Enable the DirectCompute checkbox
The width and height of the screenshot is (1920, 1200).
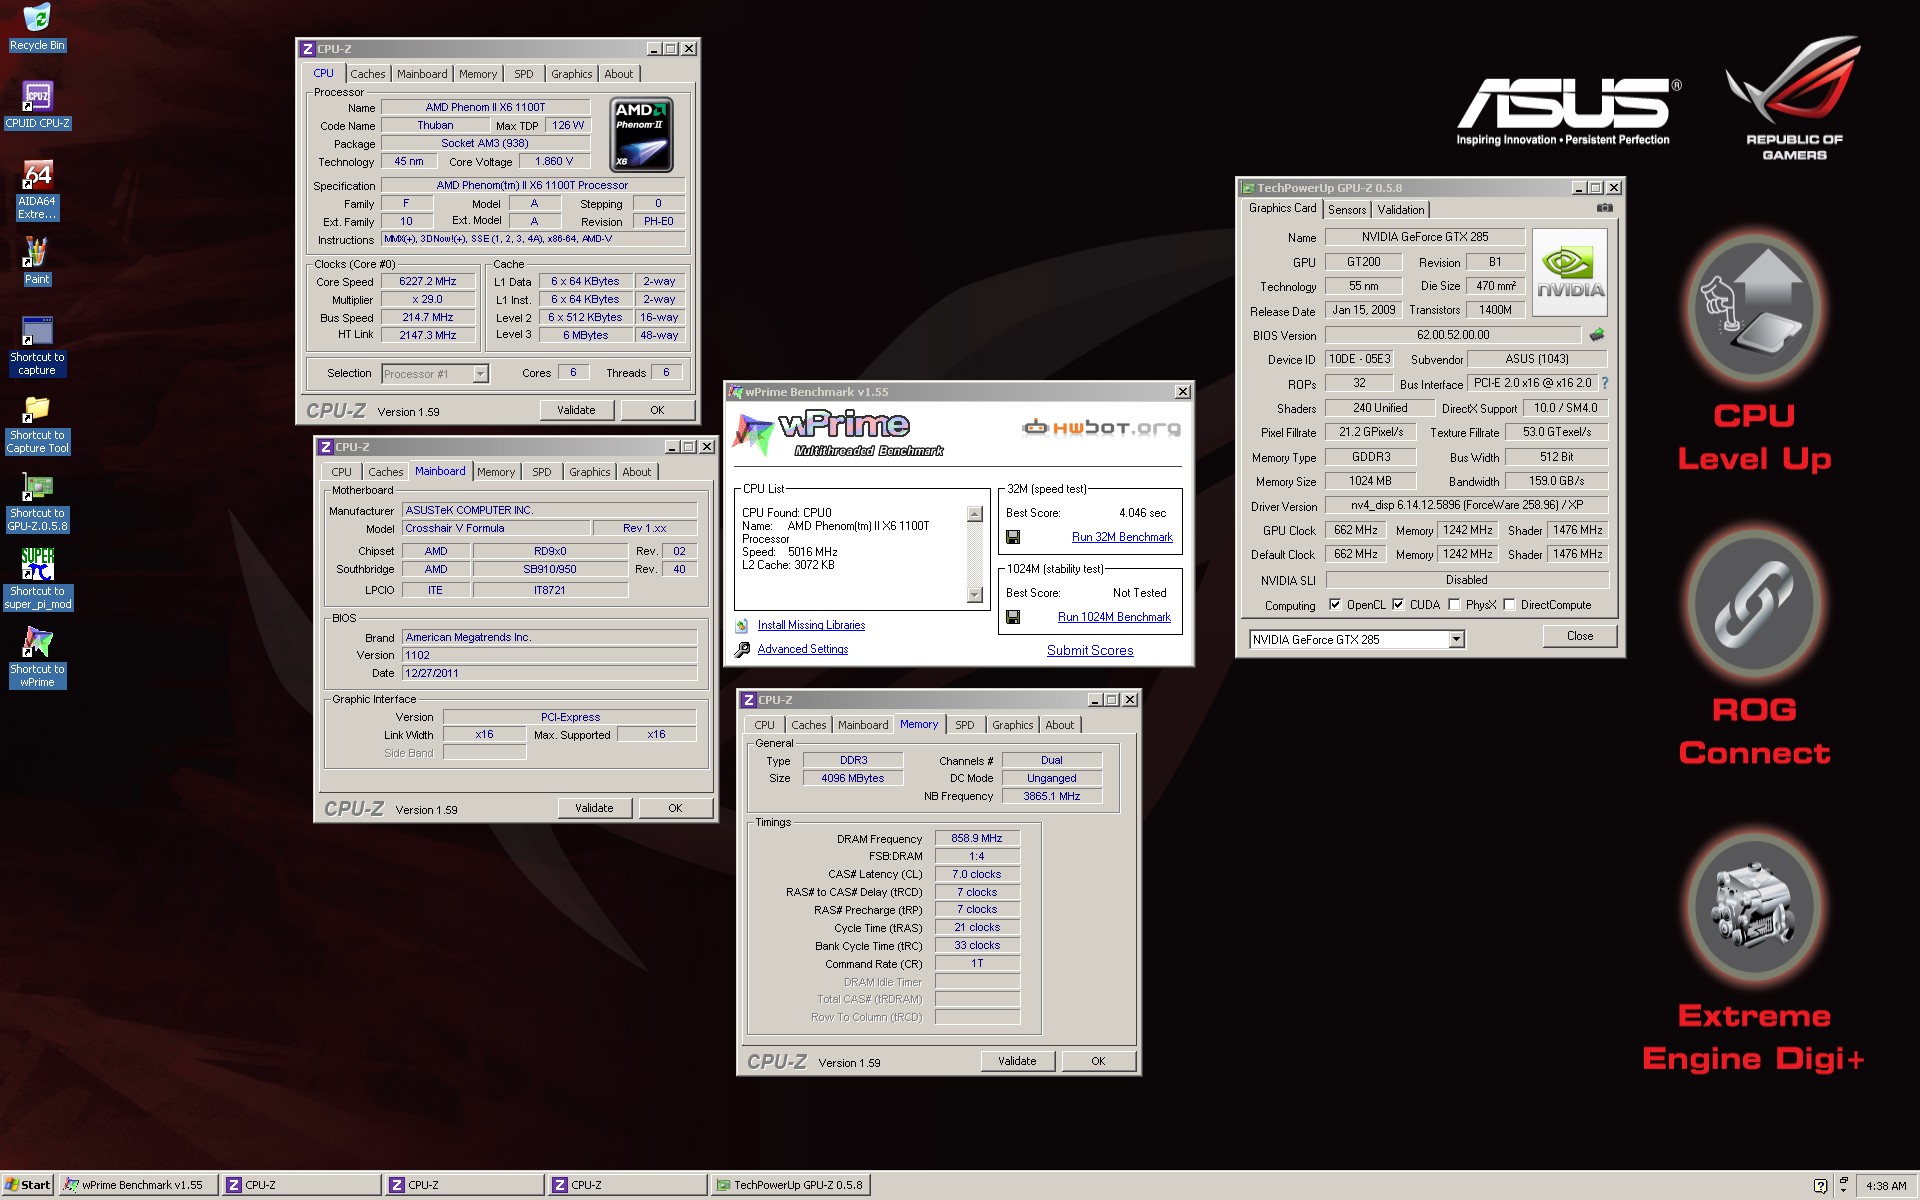click(1509, 605)
